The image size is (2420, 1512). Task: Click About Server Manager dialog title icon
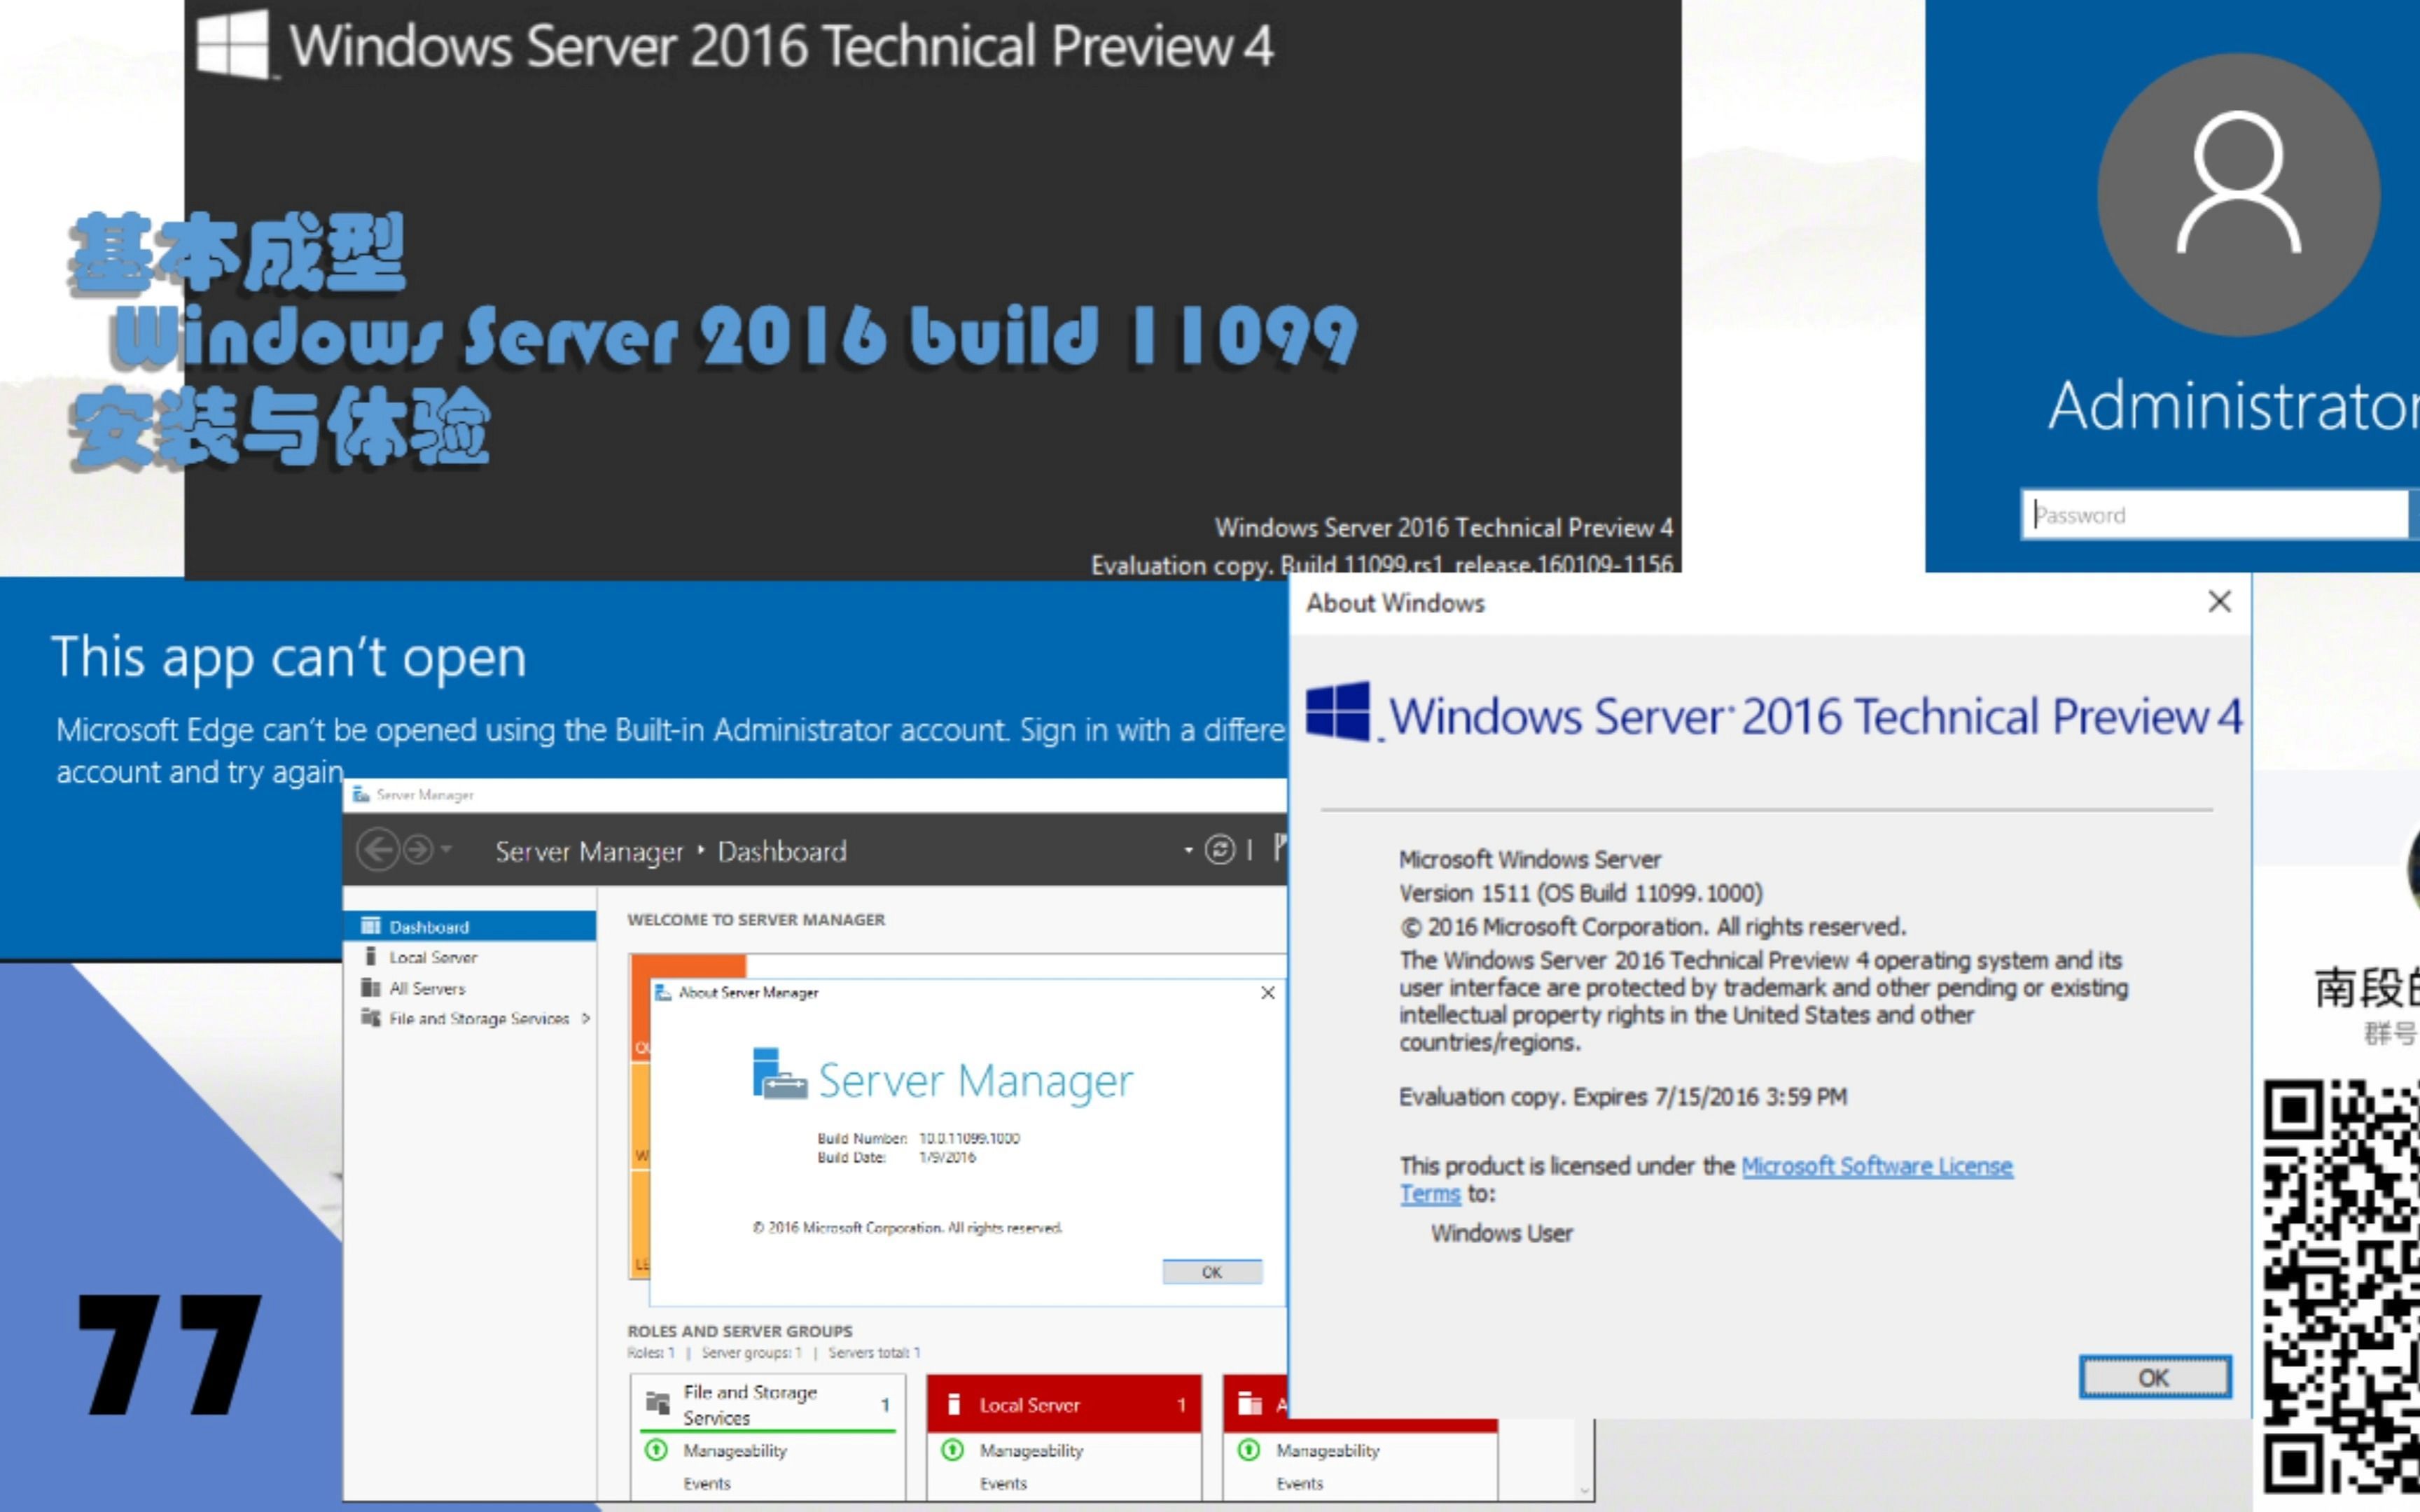click(662, 992)
